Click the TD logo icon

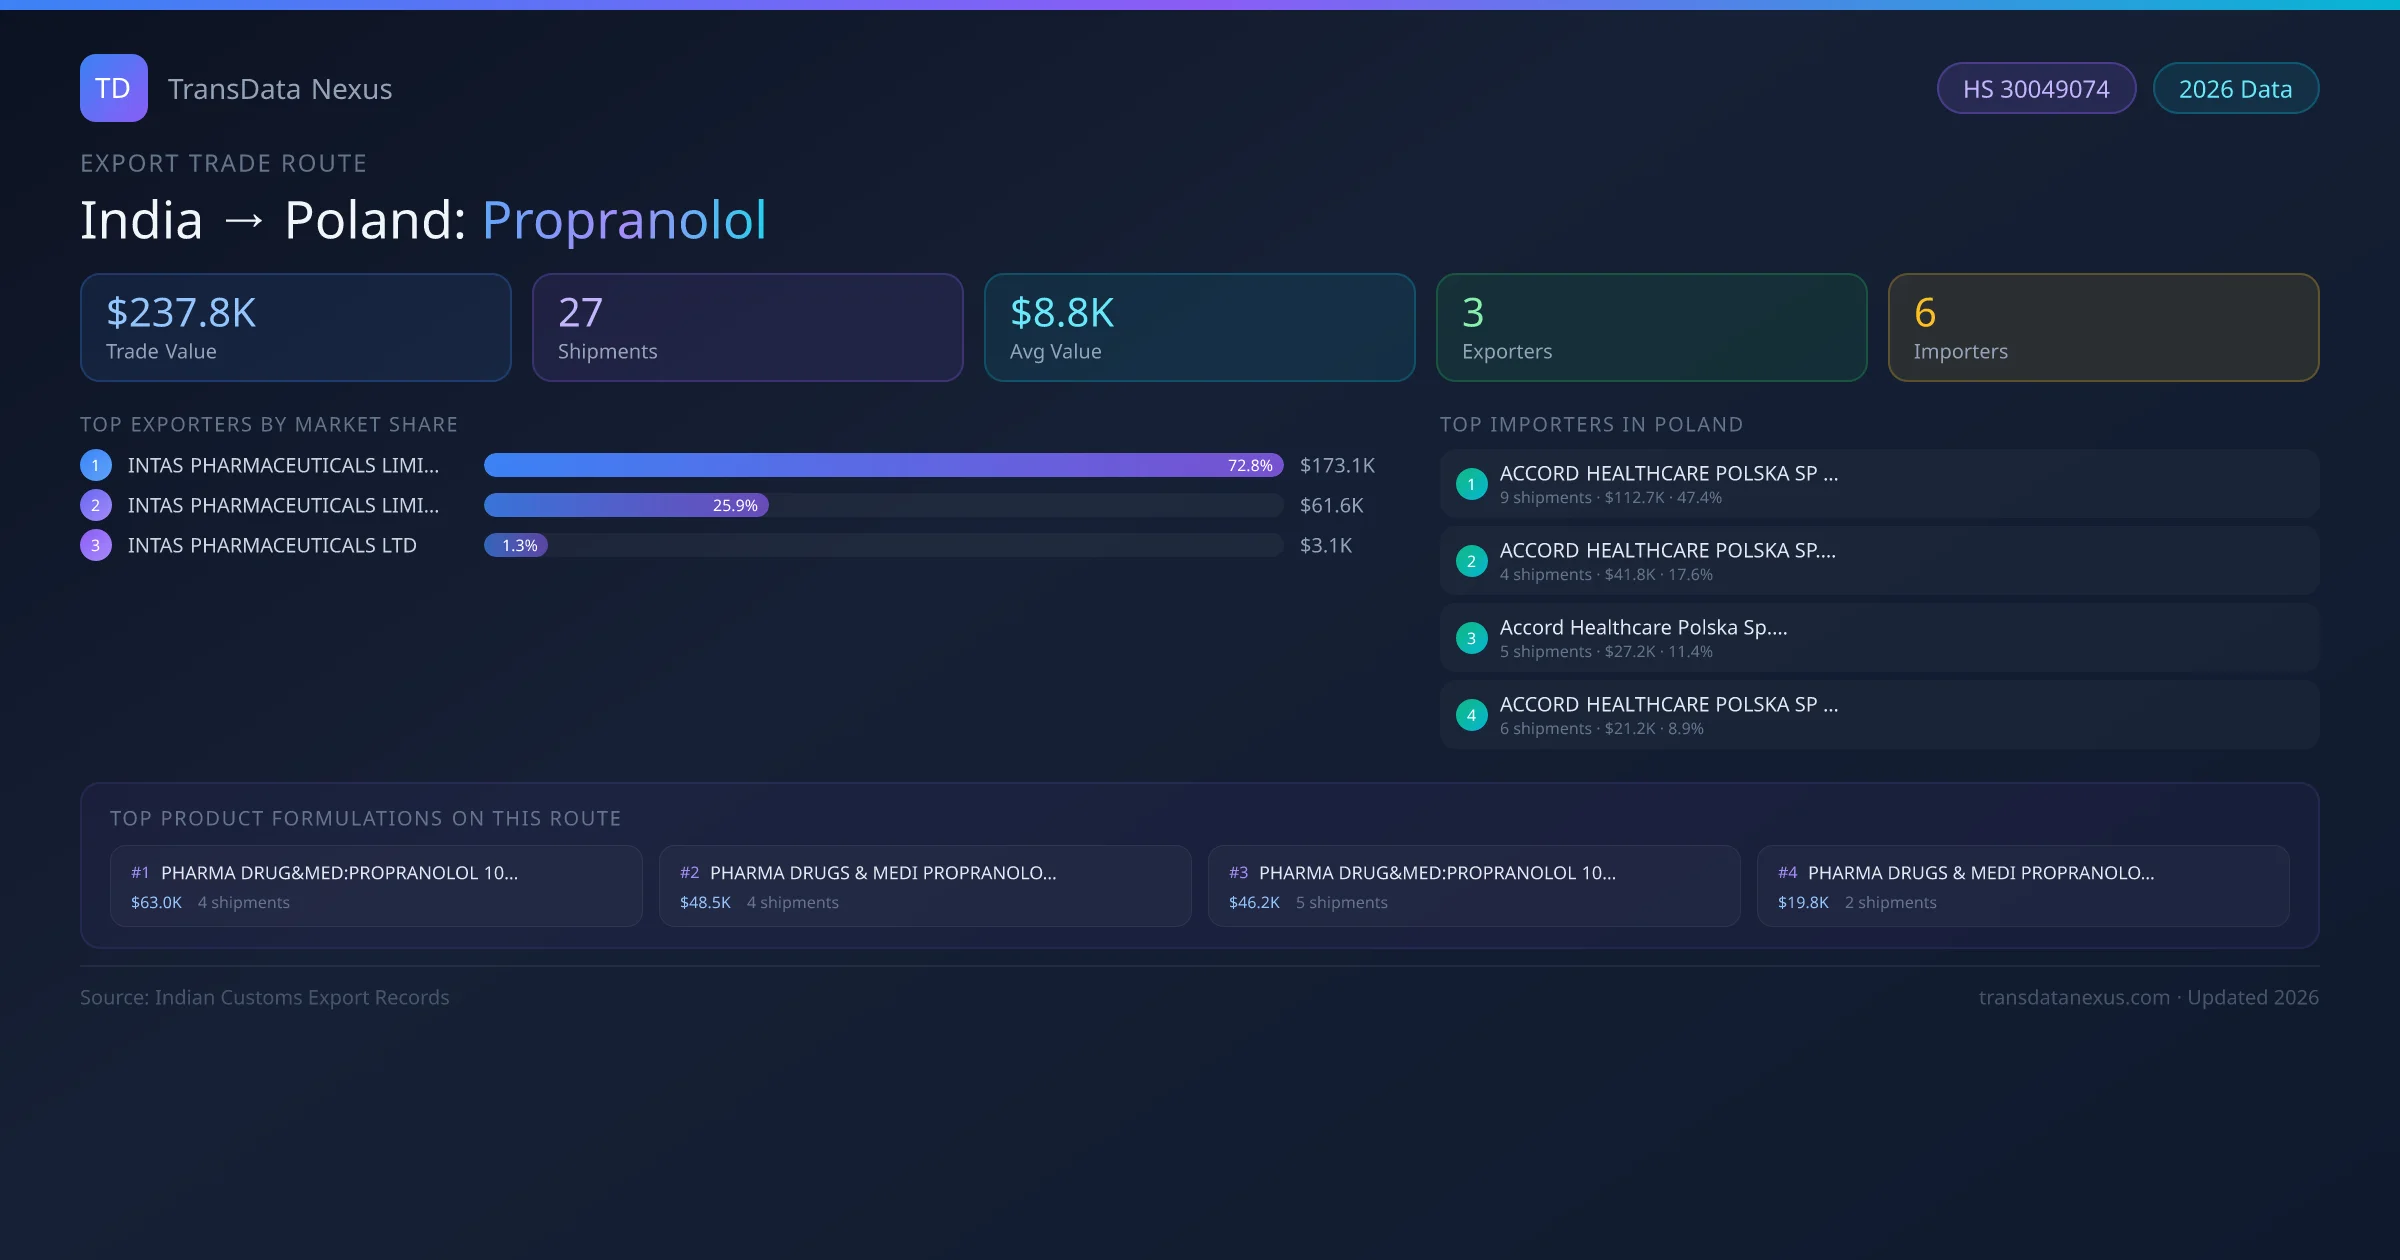pos(113,88)
